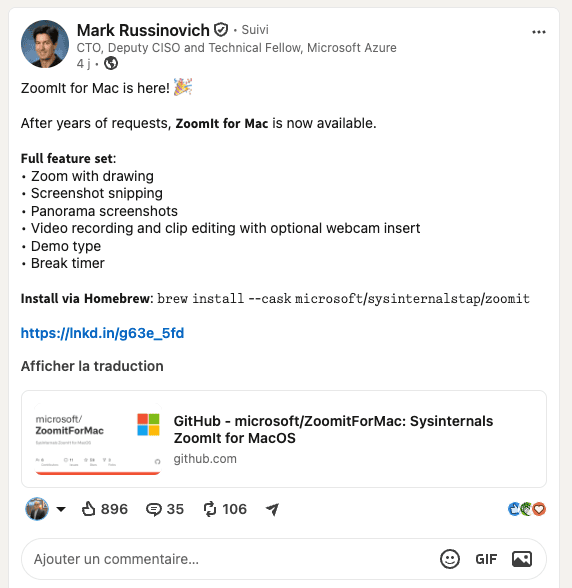Click the verified badge next to Mark Russinovich
Viewport: 572px width, 588px height.
pyautogui.click(x=221, y=30)
